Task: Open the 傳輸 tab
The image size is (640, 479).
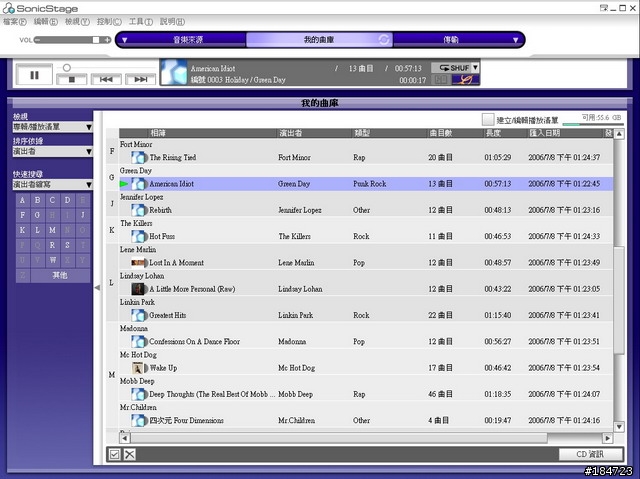Action: point(451,40)
